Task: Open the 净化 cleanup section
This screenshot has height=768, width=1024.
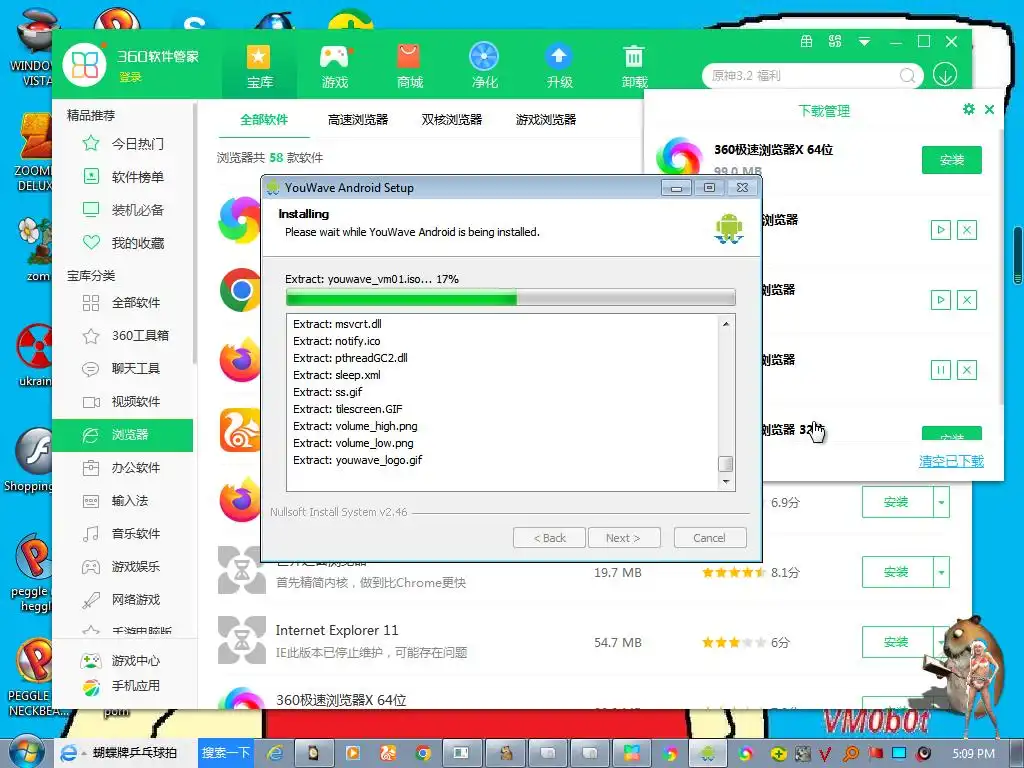Action: [484, 67]
